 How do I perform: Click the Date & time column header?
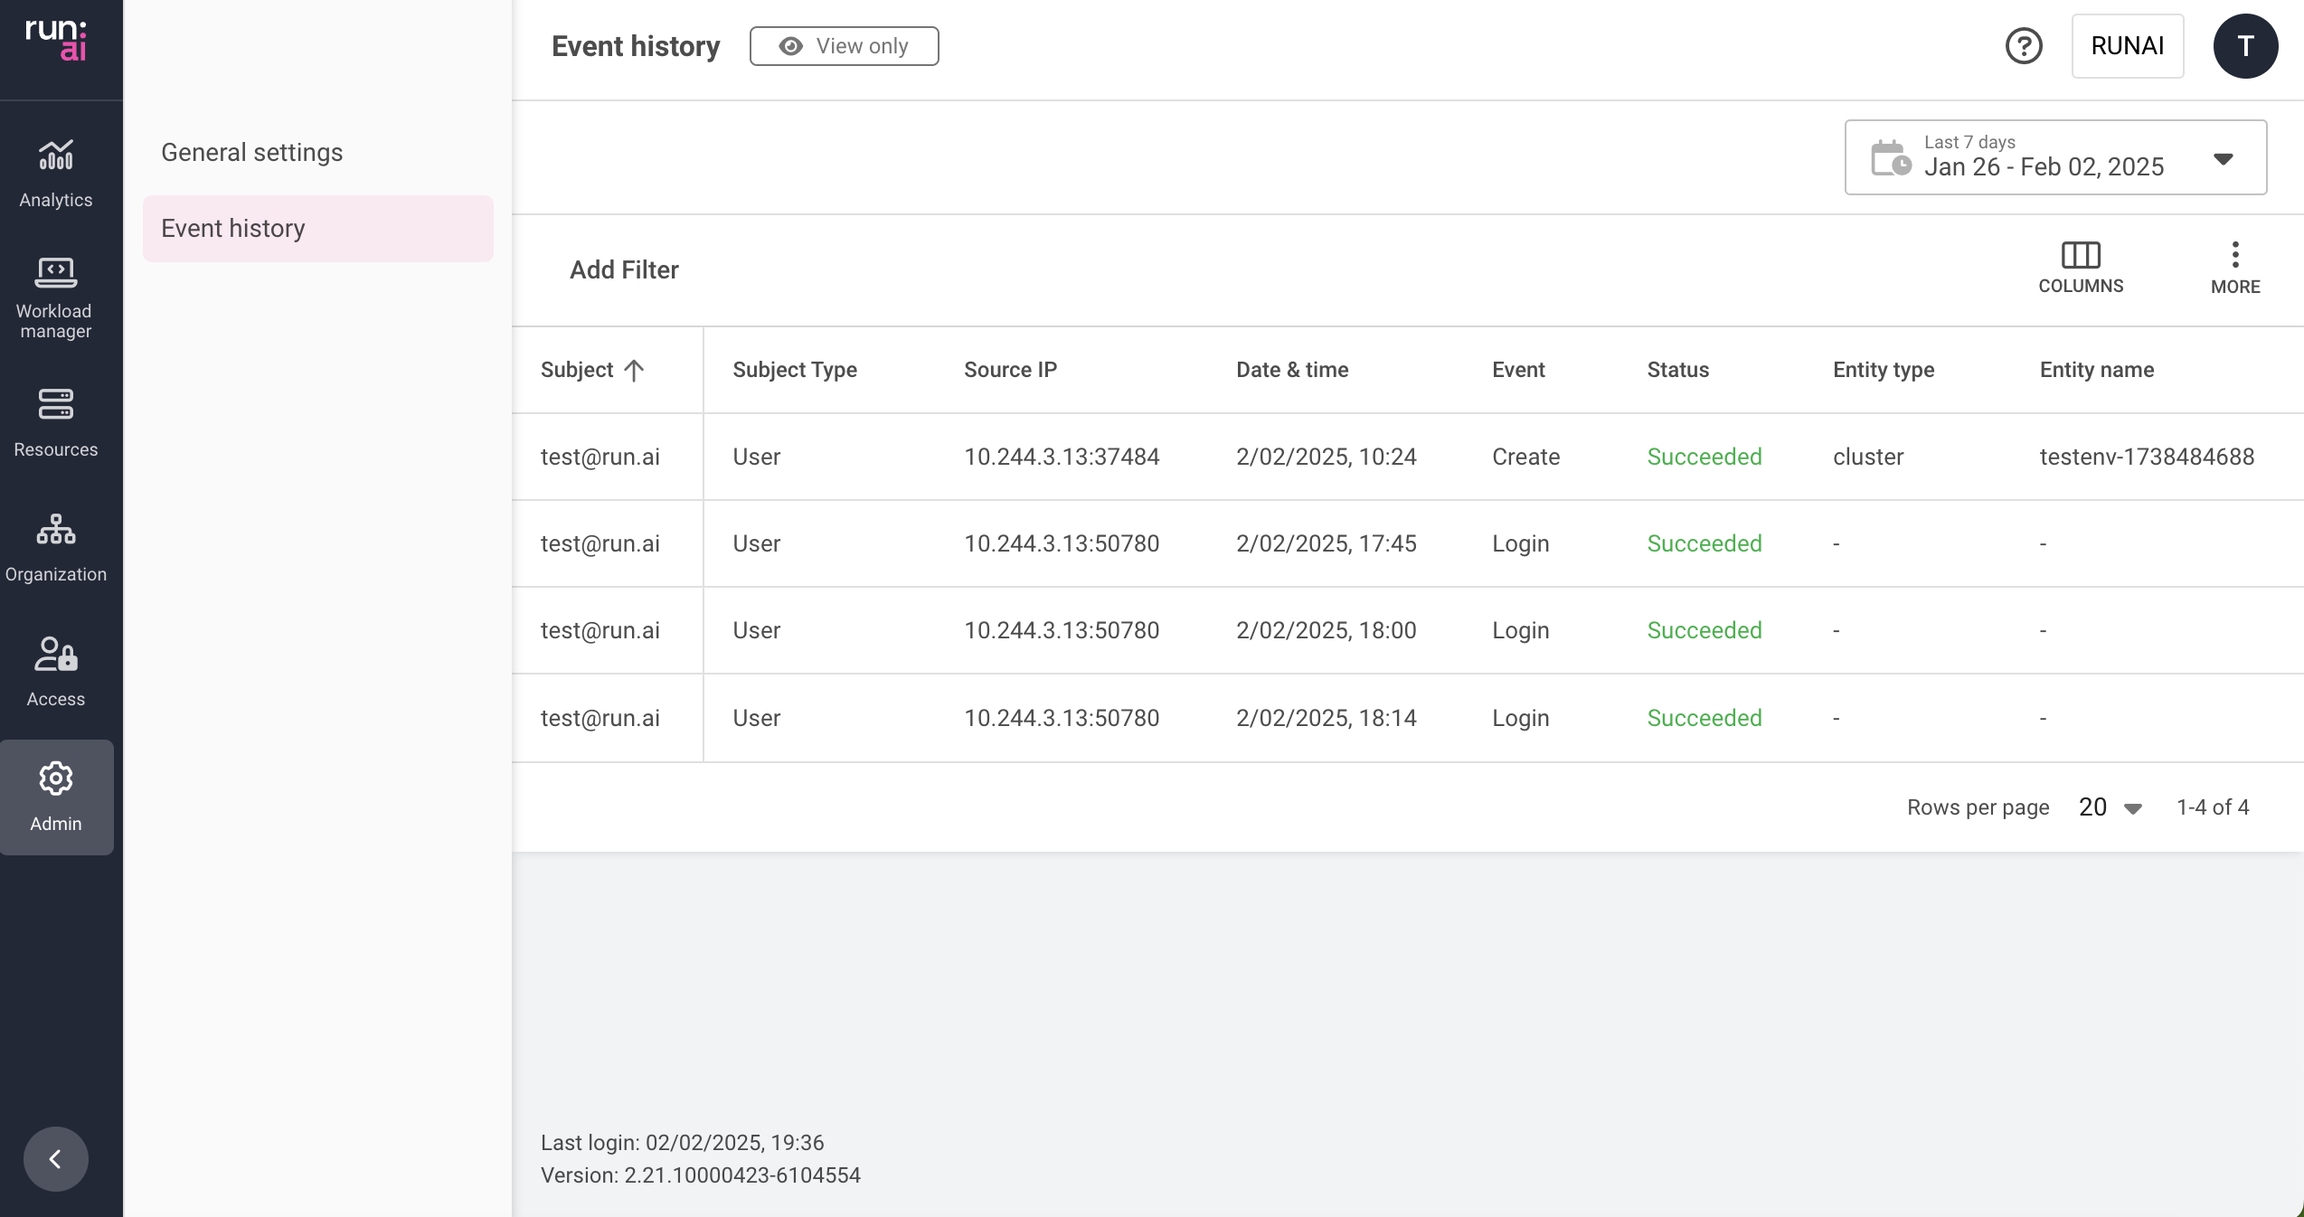(1292, 370)
